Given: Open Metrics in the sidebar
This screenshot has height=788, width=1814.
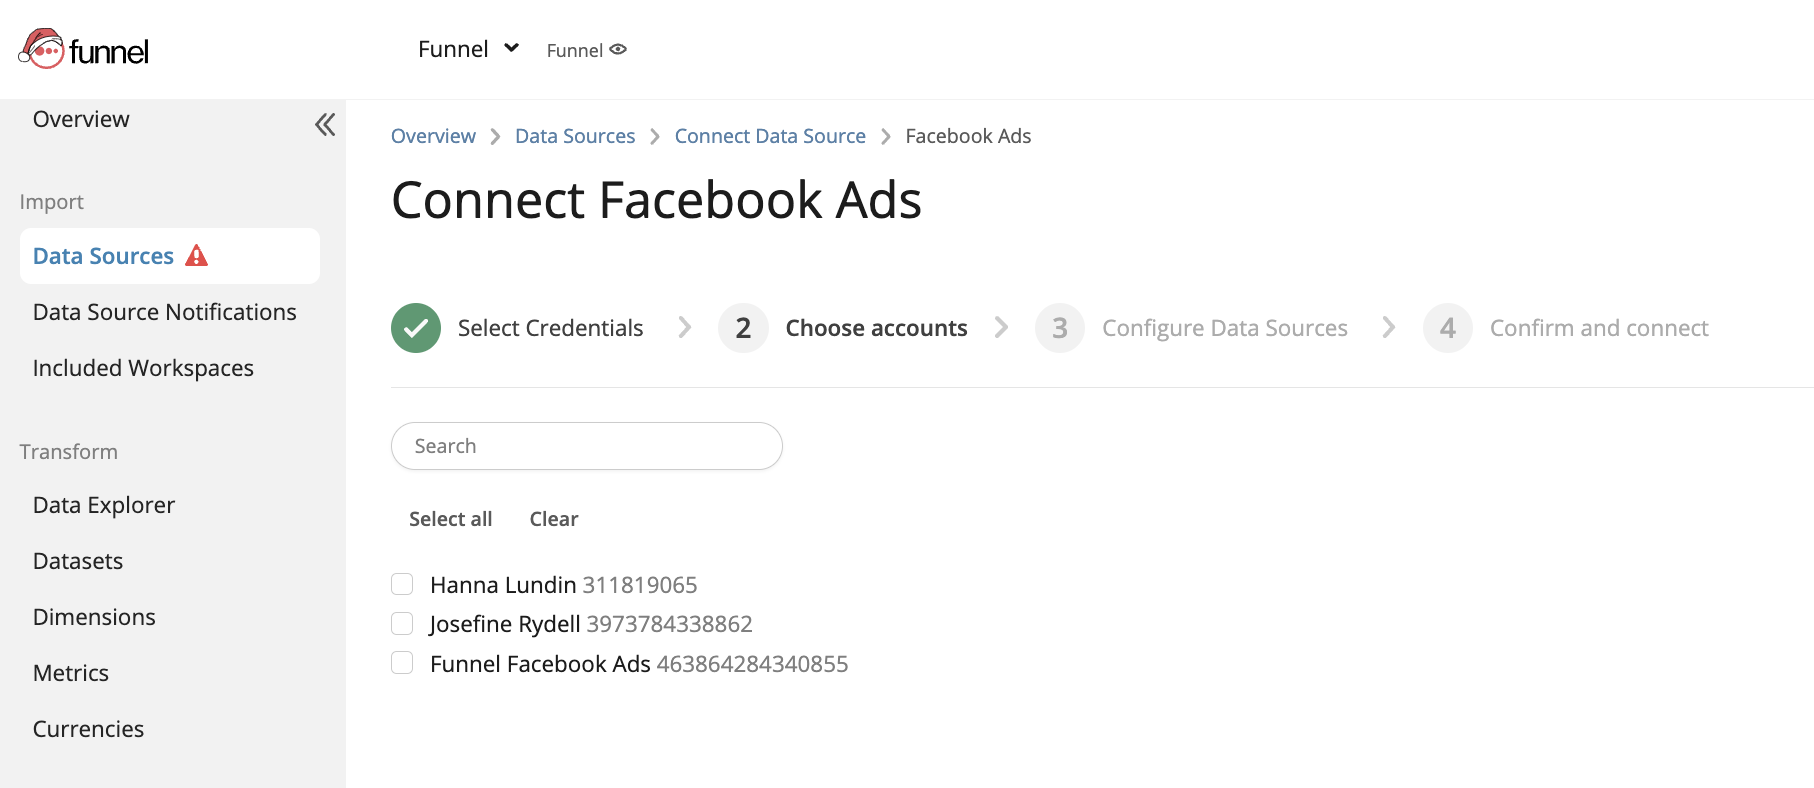Looking at the screenshot, I should coord(71,673).
